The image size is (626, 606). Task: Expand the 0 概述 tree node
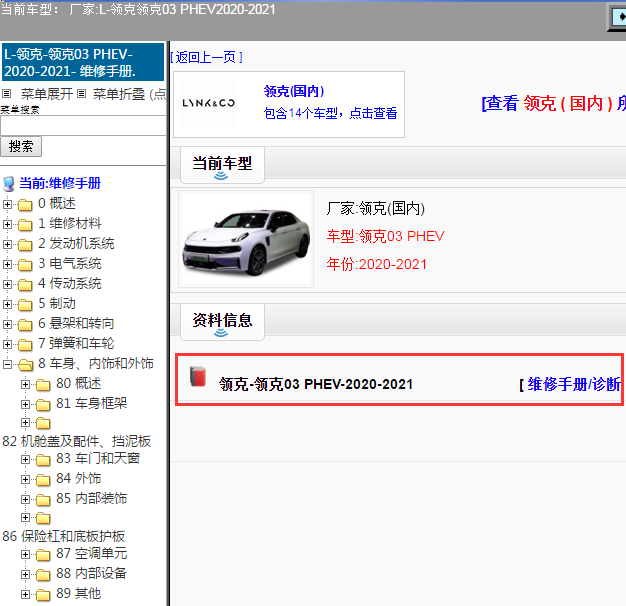click(7, 204)
